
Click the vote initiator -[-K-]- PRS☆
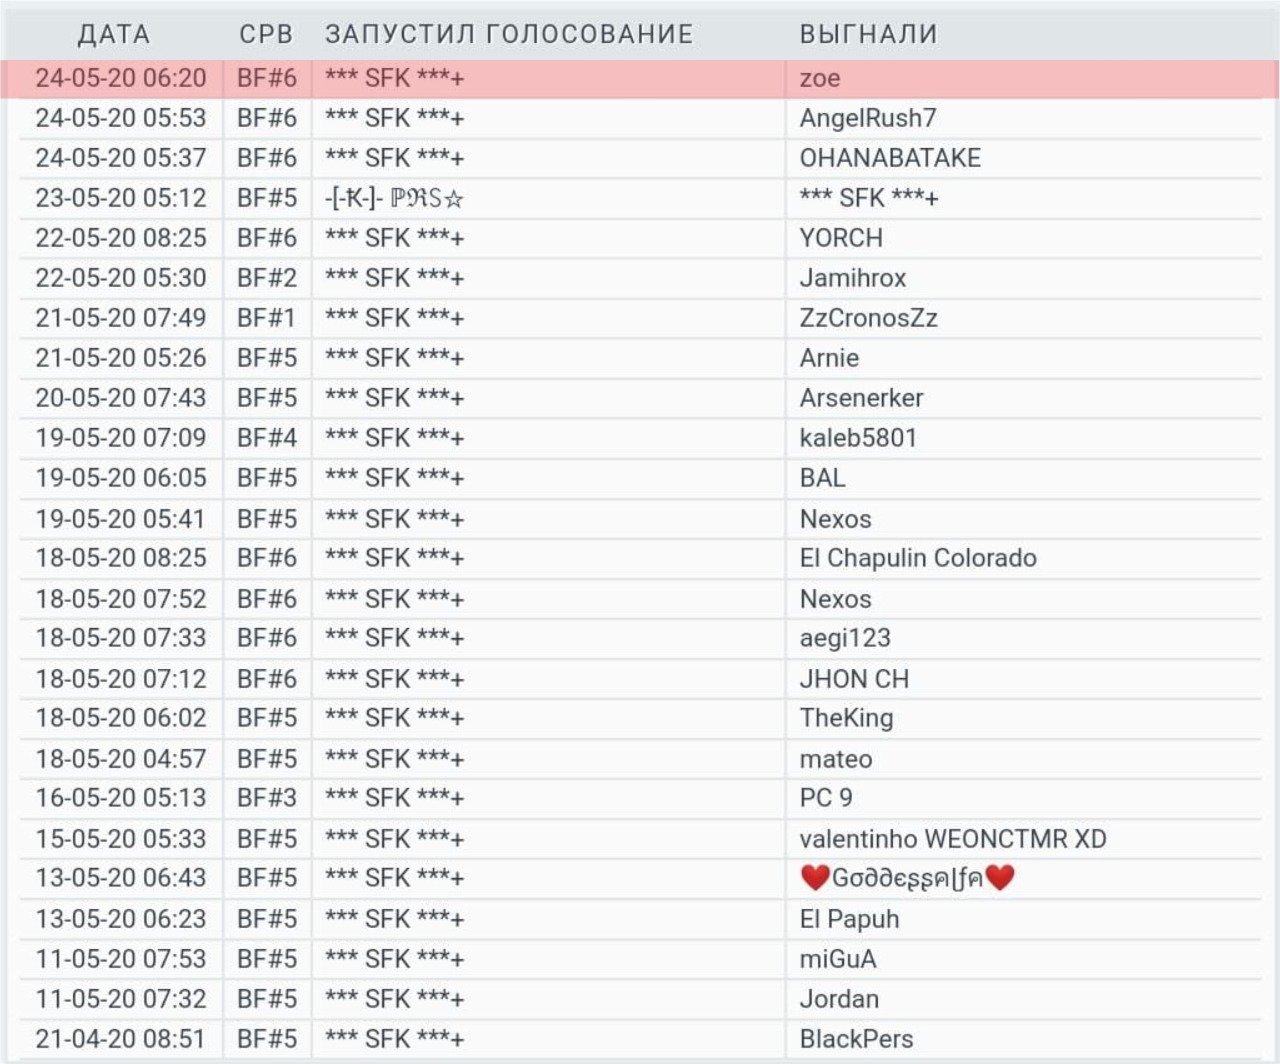(x=394, y=198)
